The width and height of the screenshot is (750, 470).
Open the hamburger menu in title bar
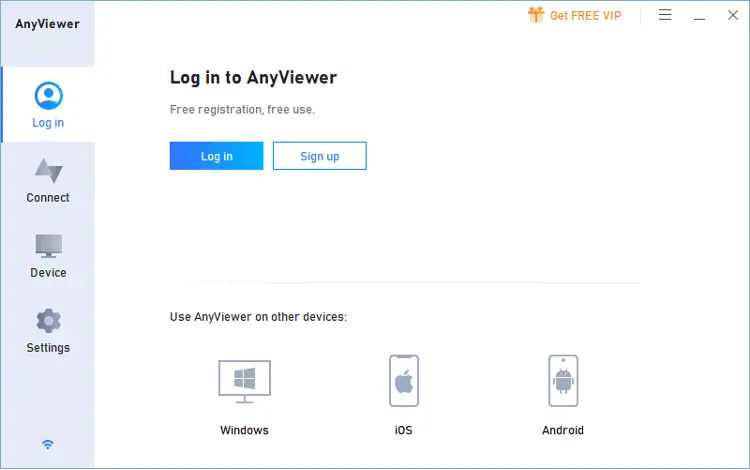point(665,15)
